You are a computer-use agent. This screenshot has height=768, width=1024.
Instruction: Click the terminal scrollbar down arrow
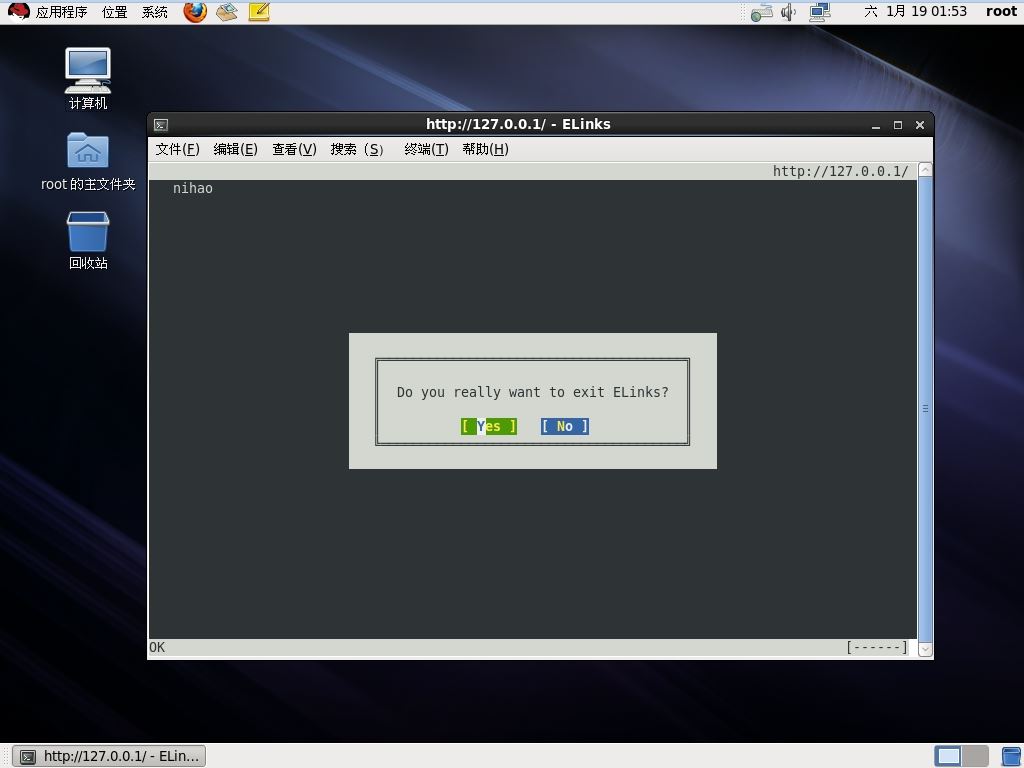925,649
